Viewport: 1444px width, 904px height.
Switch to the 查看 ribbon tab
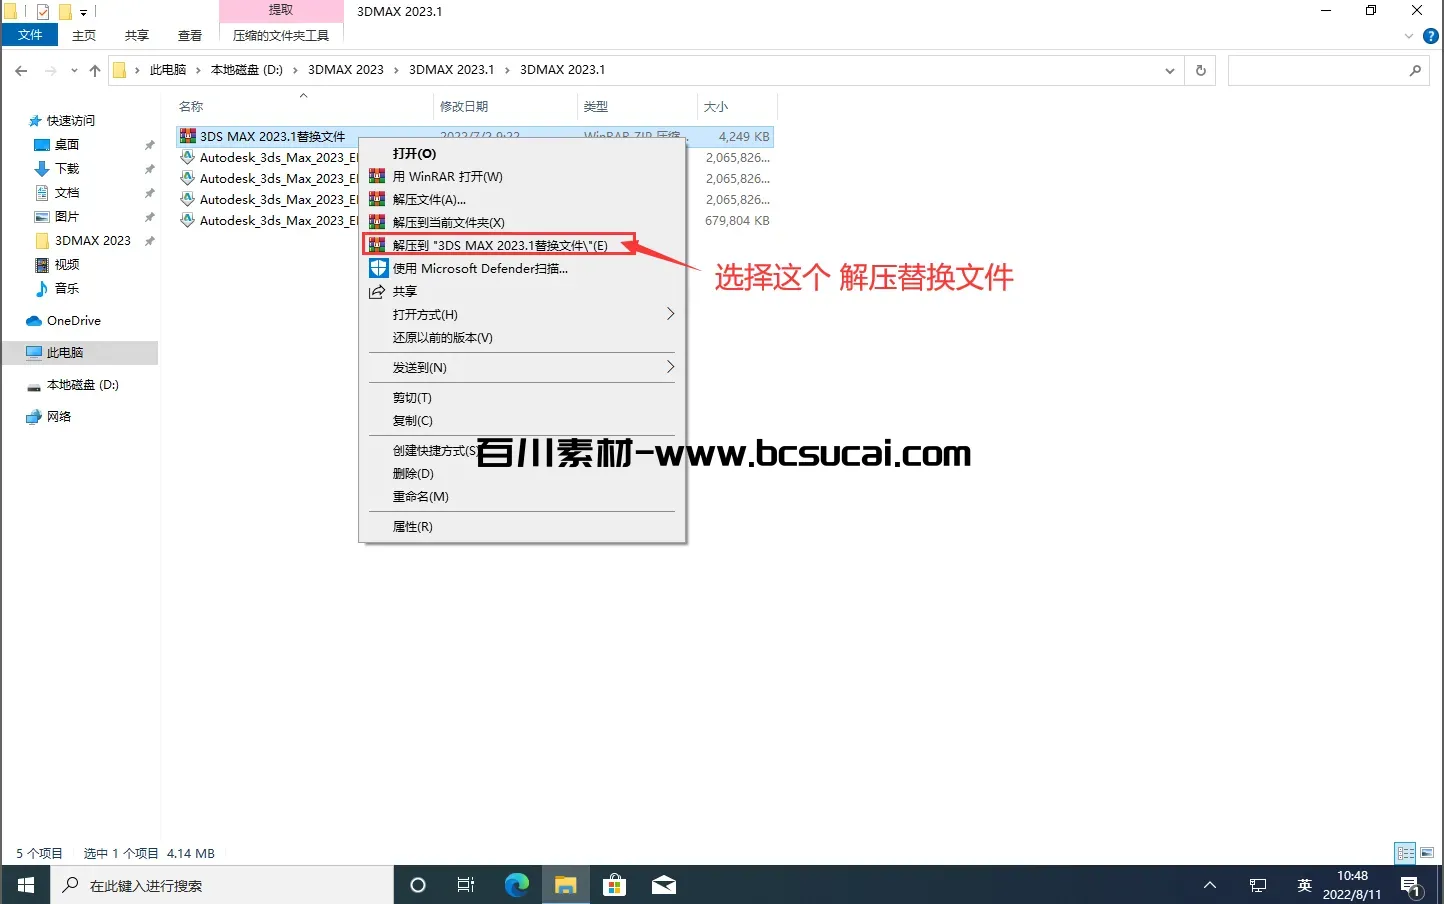(190, 35)
